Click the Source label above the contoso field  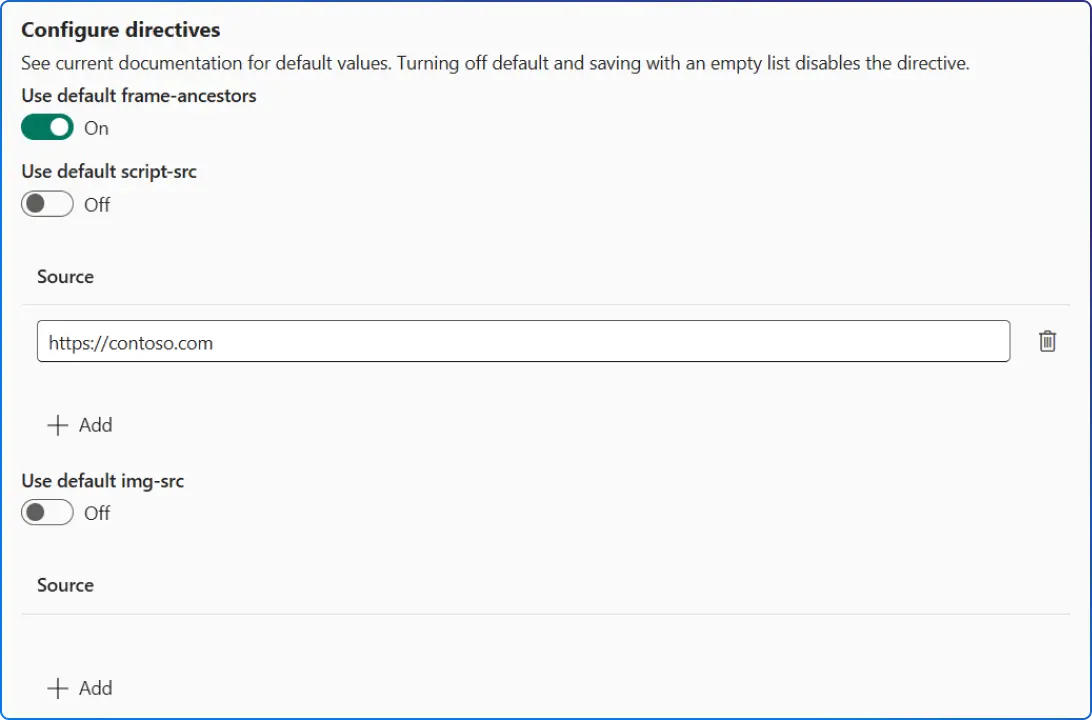pos(64,276)
